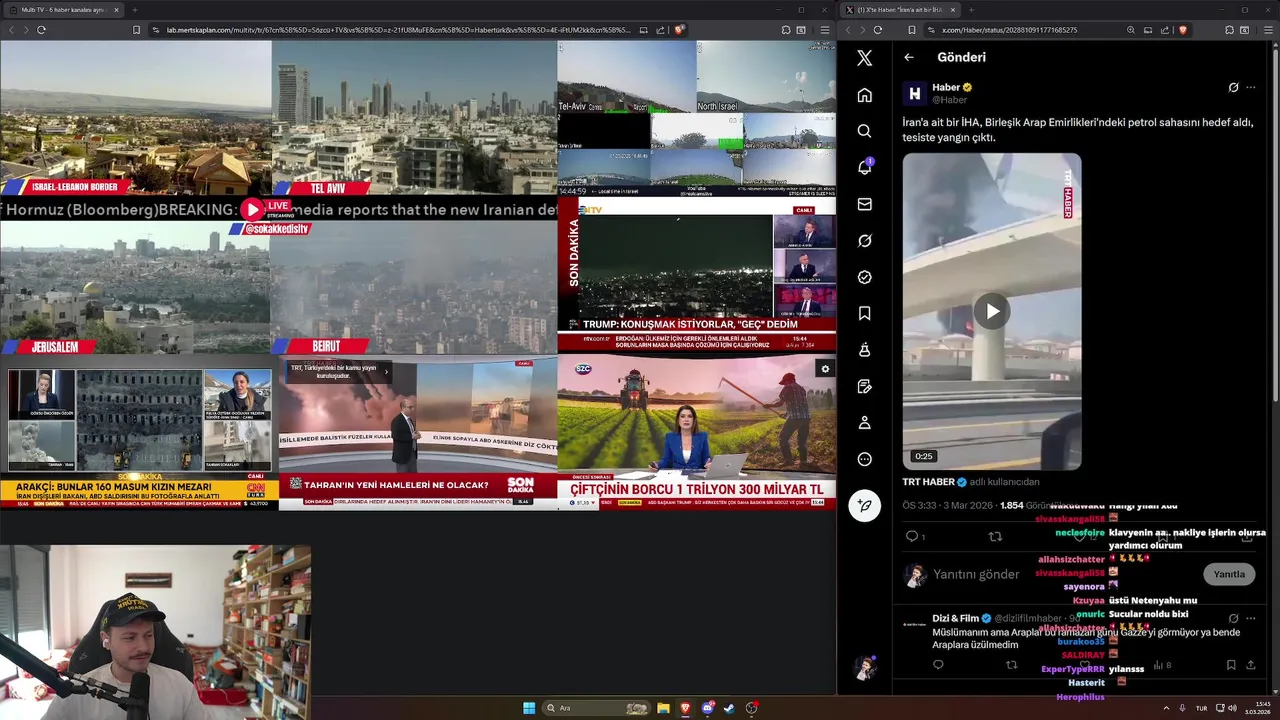Image resolution: width=1280 pixels, height=720 pixels.
Task: Open Grok explain icon on Haber post
Action: [1233, 88]
